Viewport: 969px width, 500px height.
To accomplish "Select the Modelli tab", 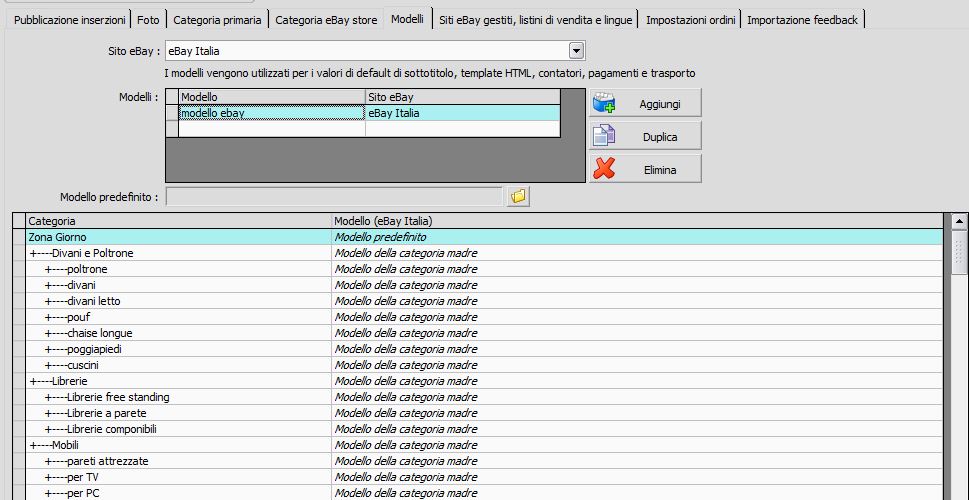I will [x=407, y=19].
